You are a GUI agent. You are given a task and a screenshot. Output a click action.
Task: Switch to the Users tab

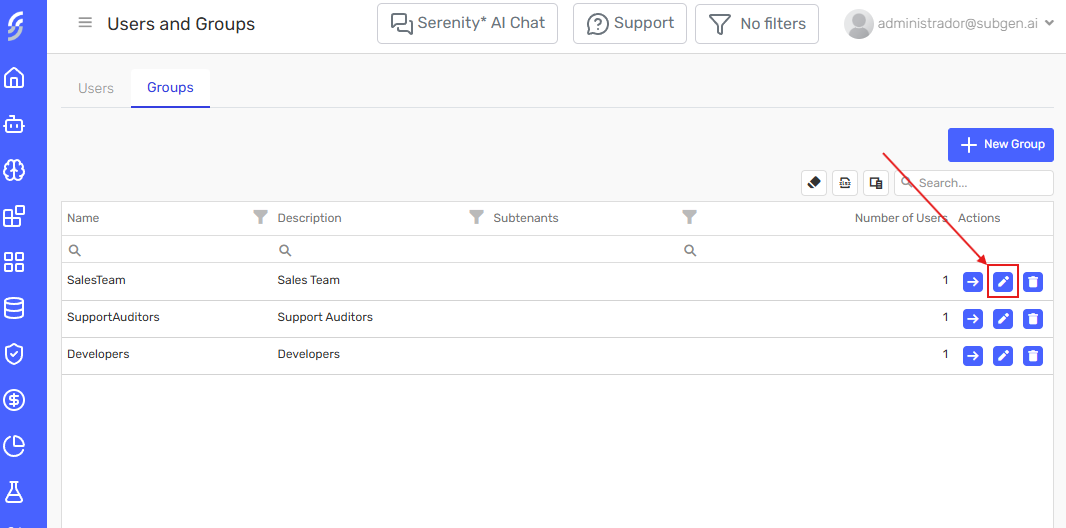pyautogui.click(x=96, y=88)
